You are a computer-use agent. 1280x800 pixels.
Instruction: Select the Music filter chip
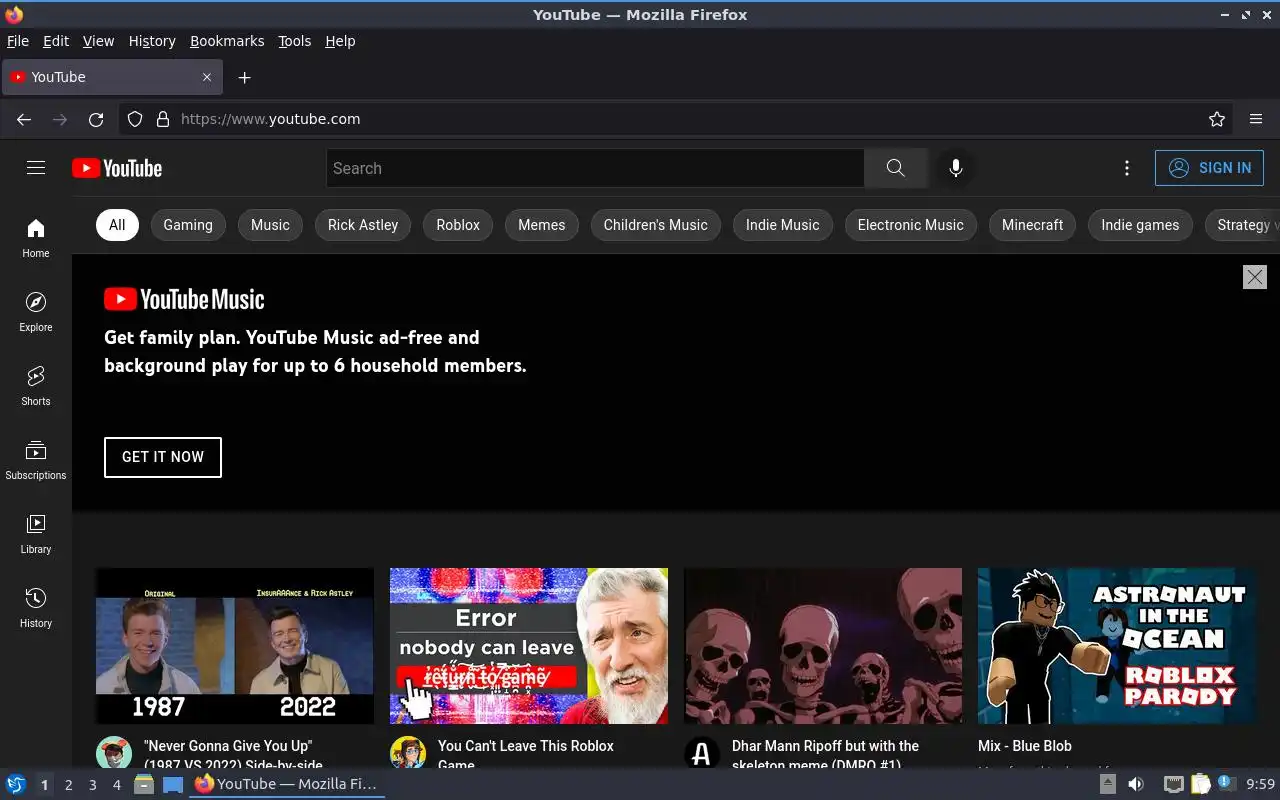click(270, 225)
